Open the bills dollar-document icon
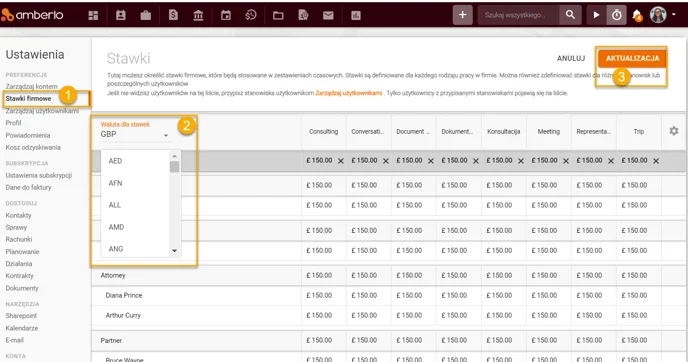 click(x=173, y=15)
